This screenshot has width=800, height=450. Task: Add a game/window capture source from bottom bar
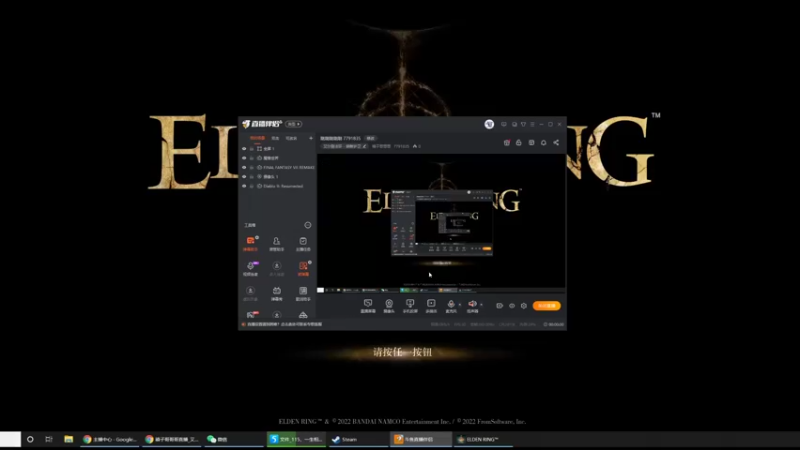pos(368,306)
